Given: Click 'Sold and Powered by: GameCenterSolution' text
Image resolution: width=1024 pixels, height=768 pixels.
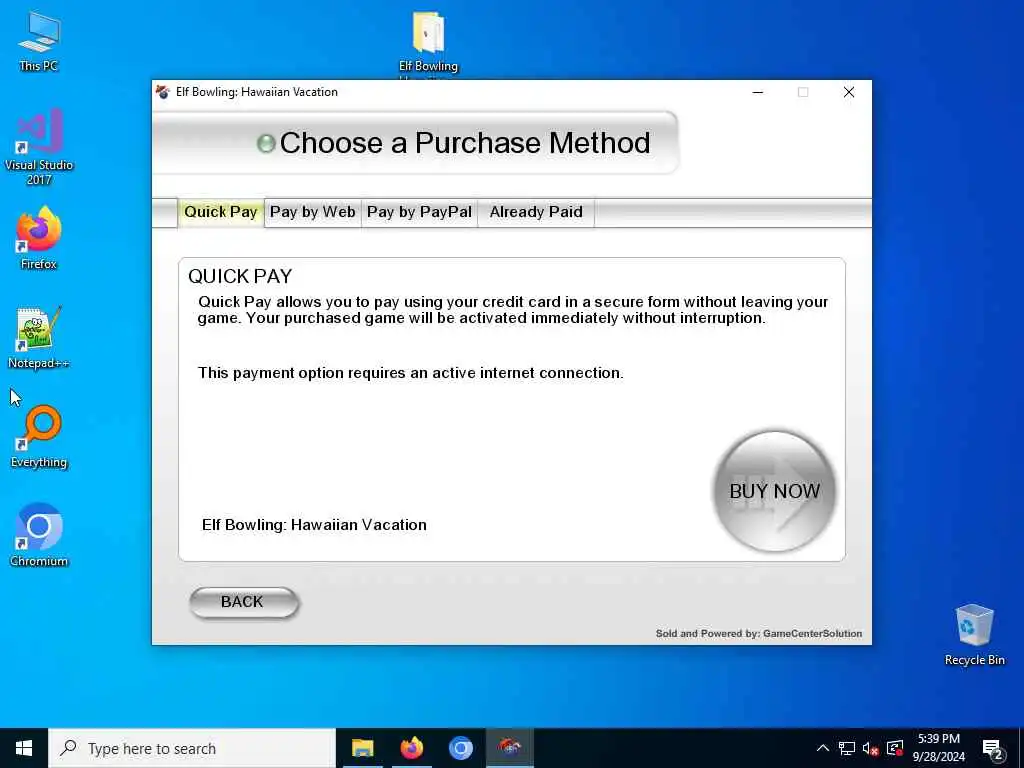Looking at the screenshot, I should (759, 633).
